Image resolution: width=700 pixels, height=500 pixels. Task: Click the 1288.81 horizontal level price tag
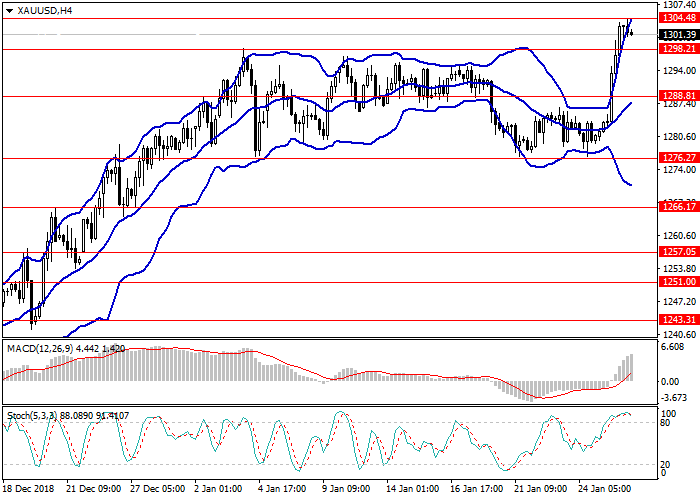675,96
